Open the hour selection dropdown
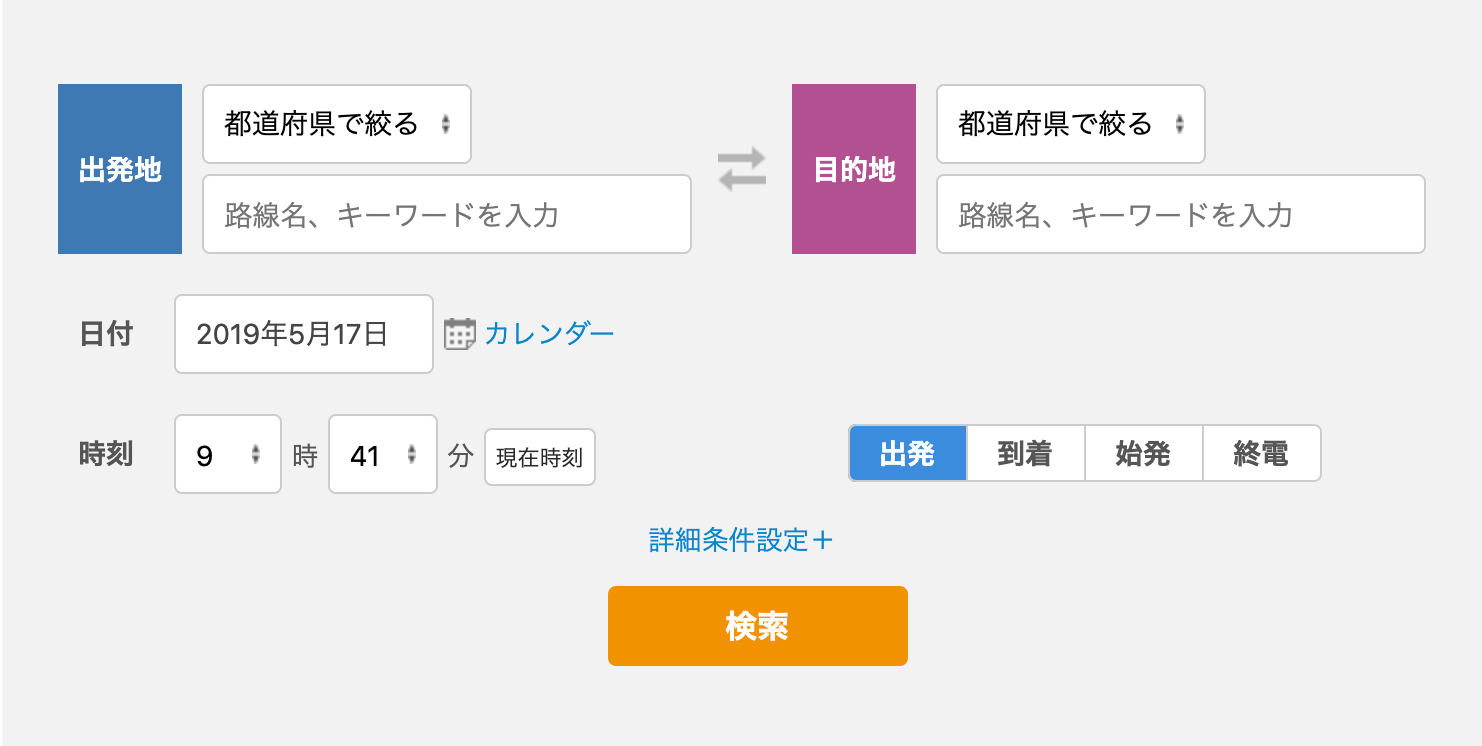1482x746 pixels. (227, 454)
